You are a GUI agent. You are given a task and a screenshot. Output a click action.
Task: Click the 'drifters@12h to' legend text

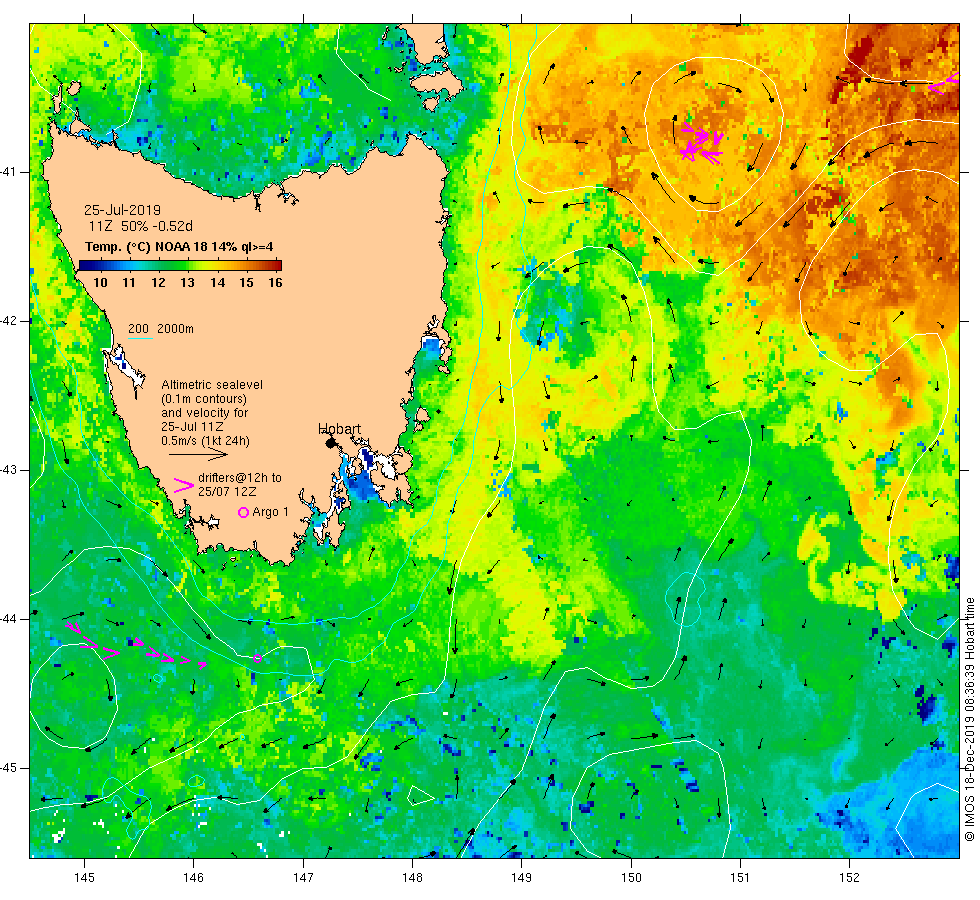240,478
